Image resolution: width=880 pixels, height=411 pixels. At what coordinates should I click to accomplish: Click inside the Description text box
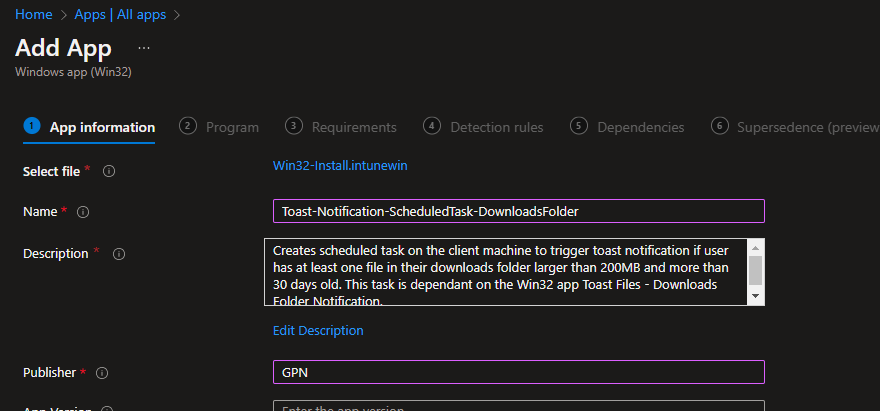(505, 271)
